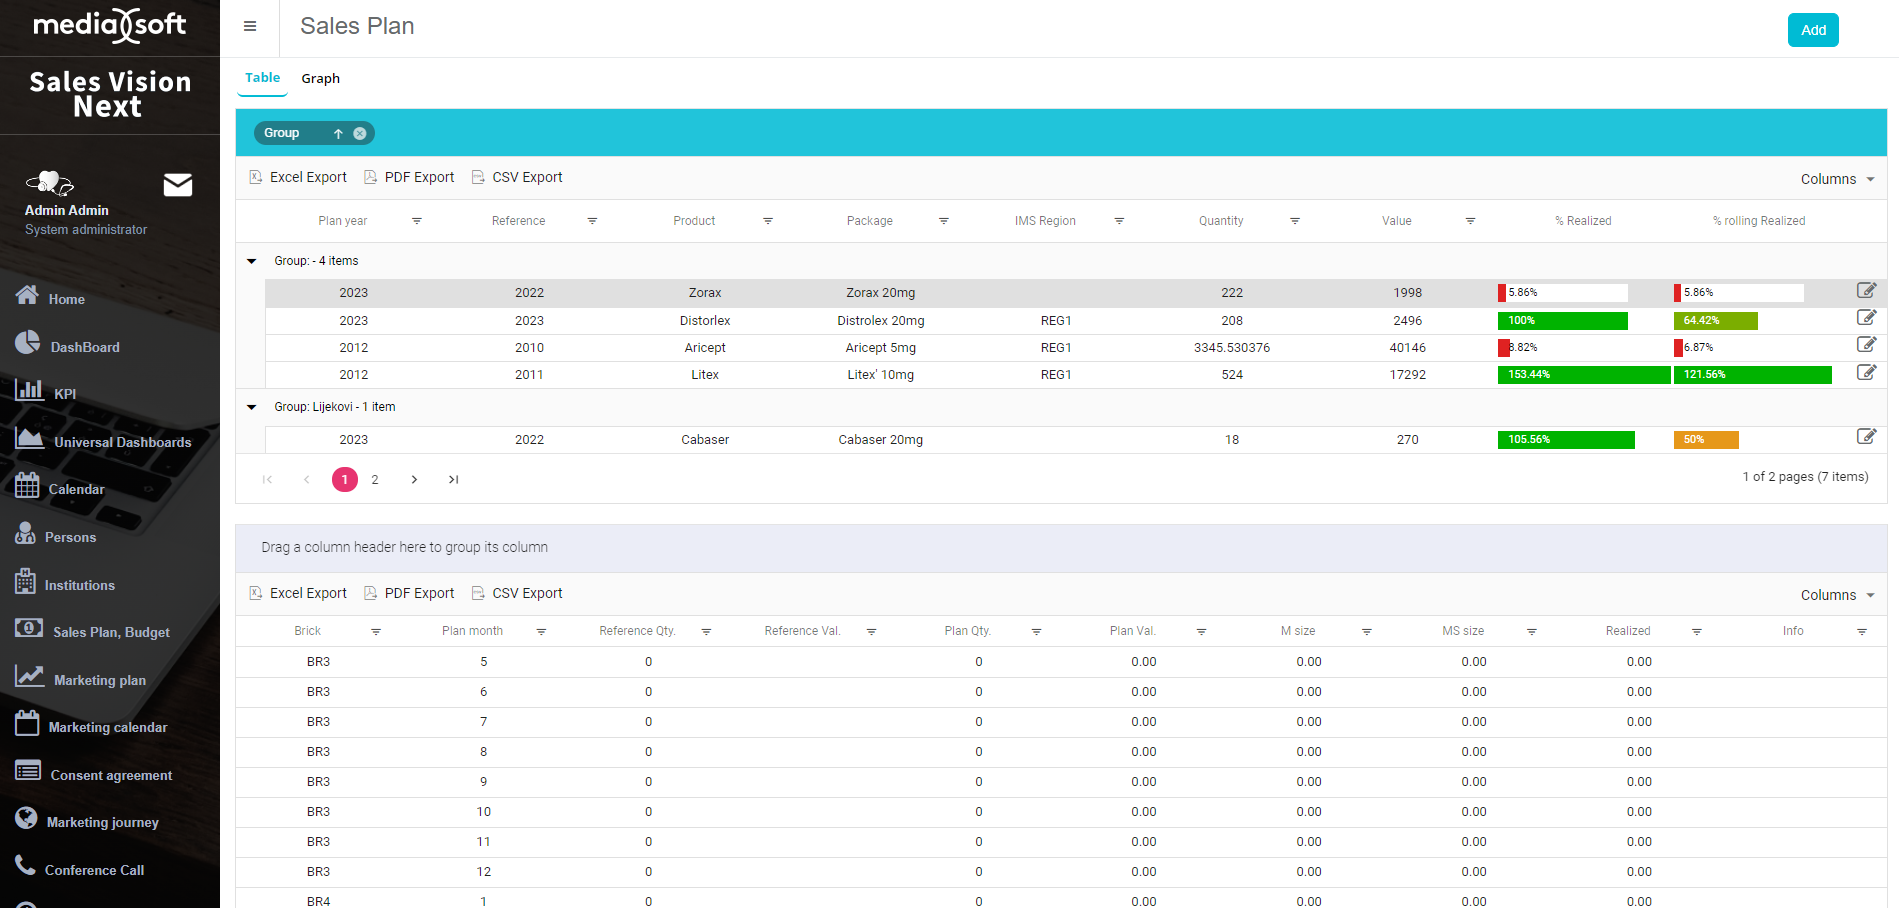Remove the Group chip with X icon
This screenshot has height=908, width=1899.
[x=360, y=133]
